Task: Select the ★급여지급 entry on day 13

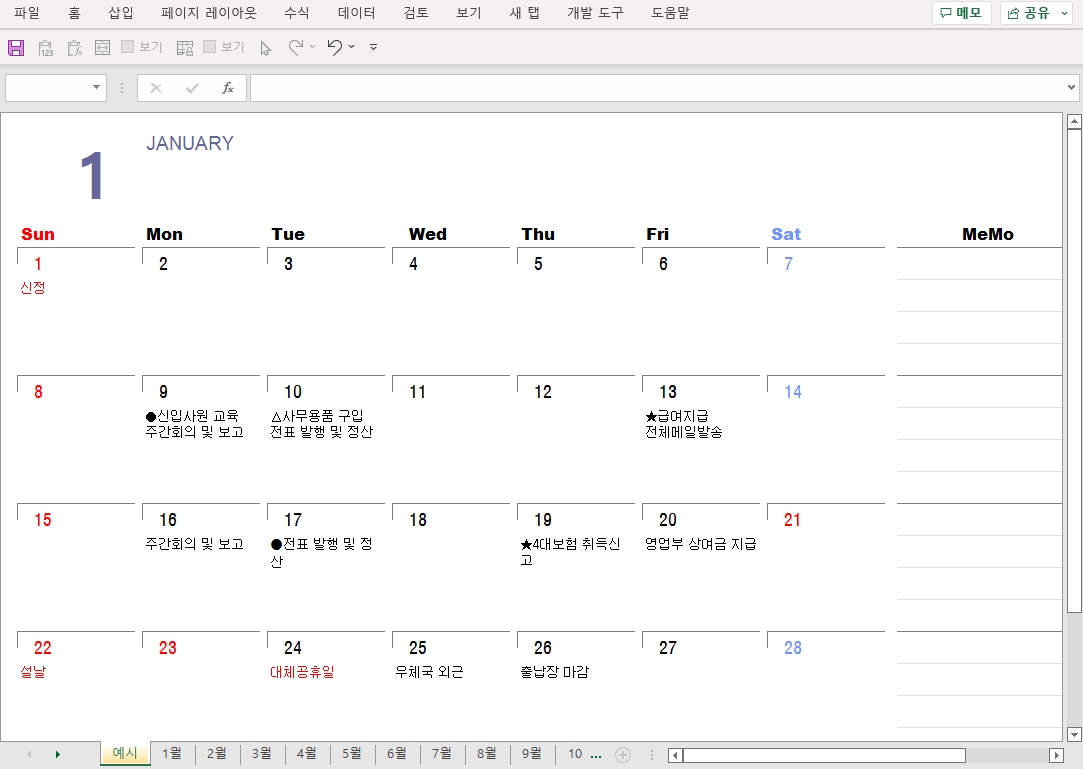Action: pos(677,416)
